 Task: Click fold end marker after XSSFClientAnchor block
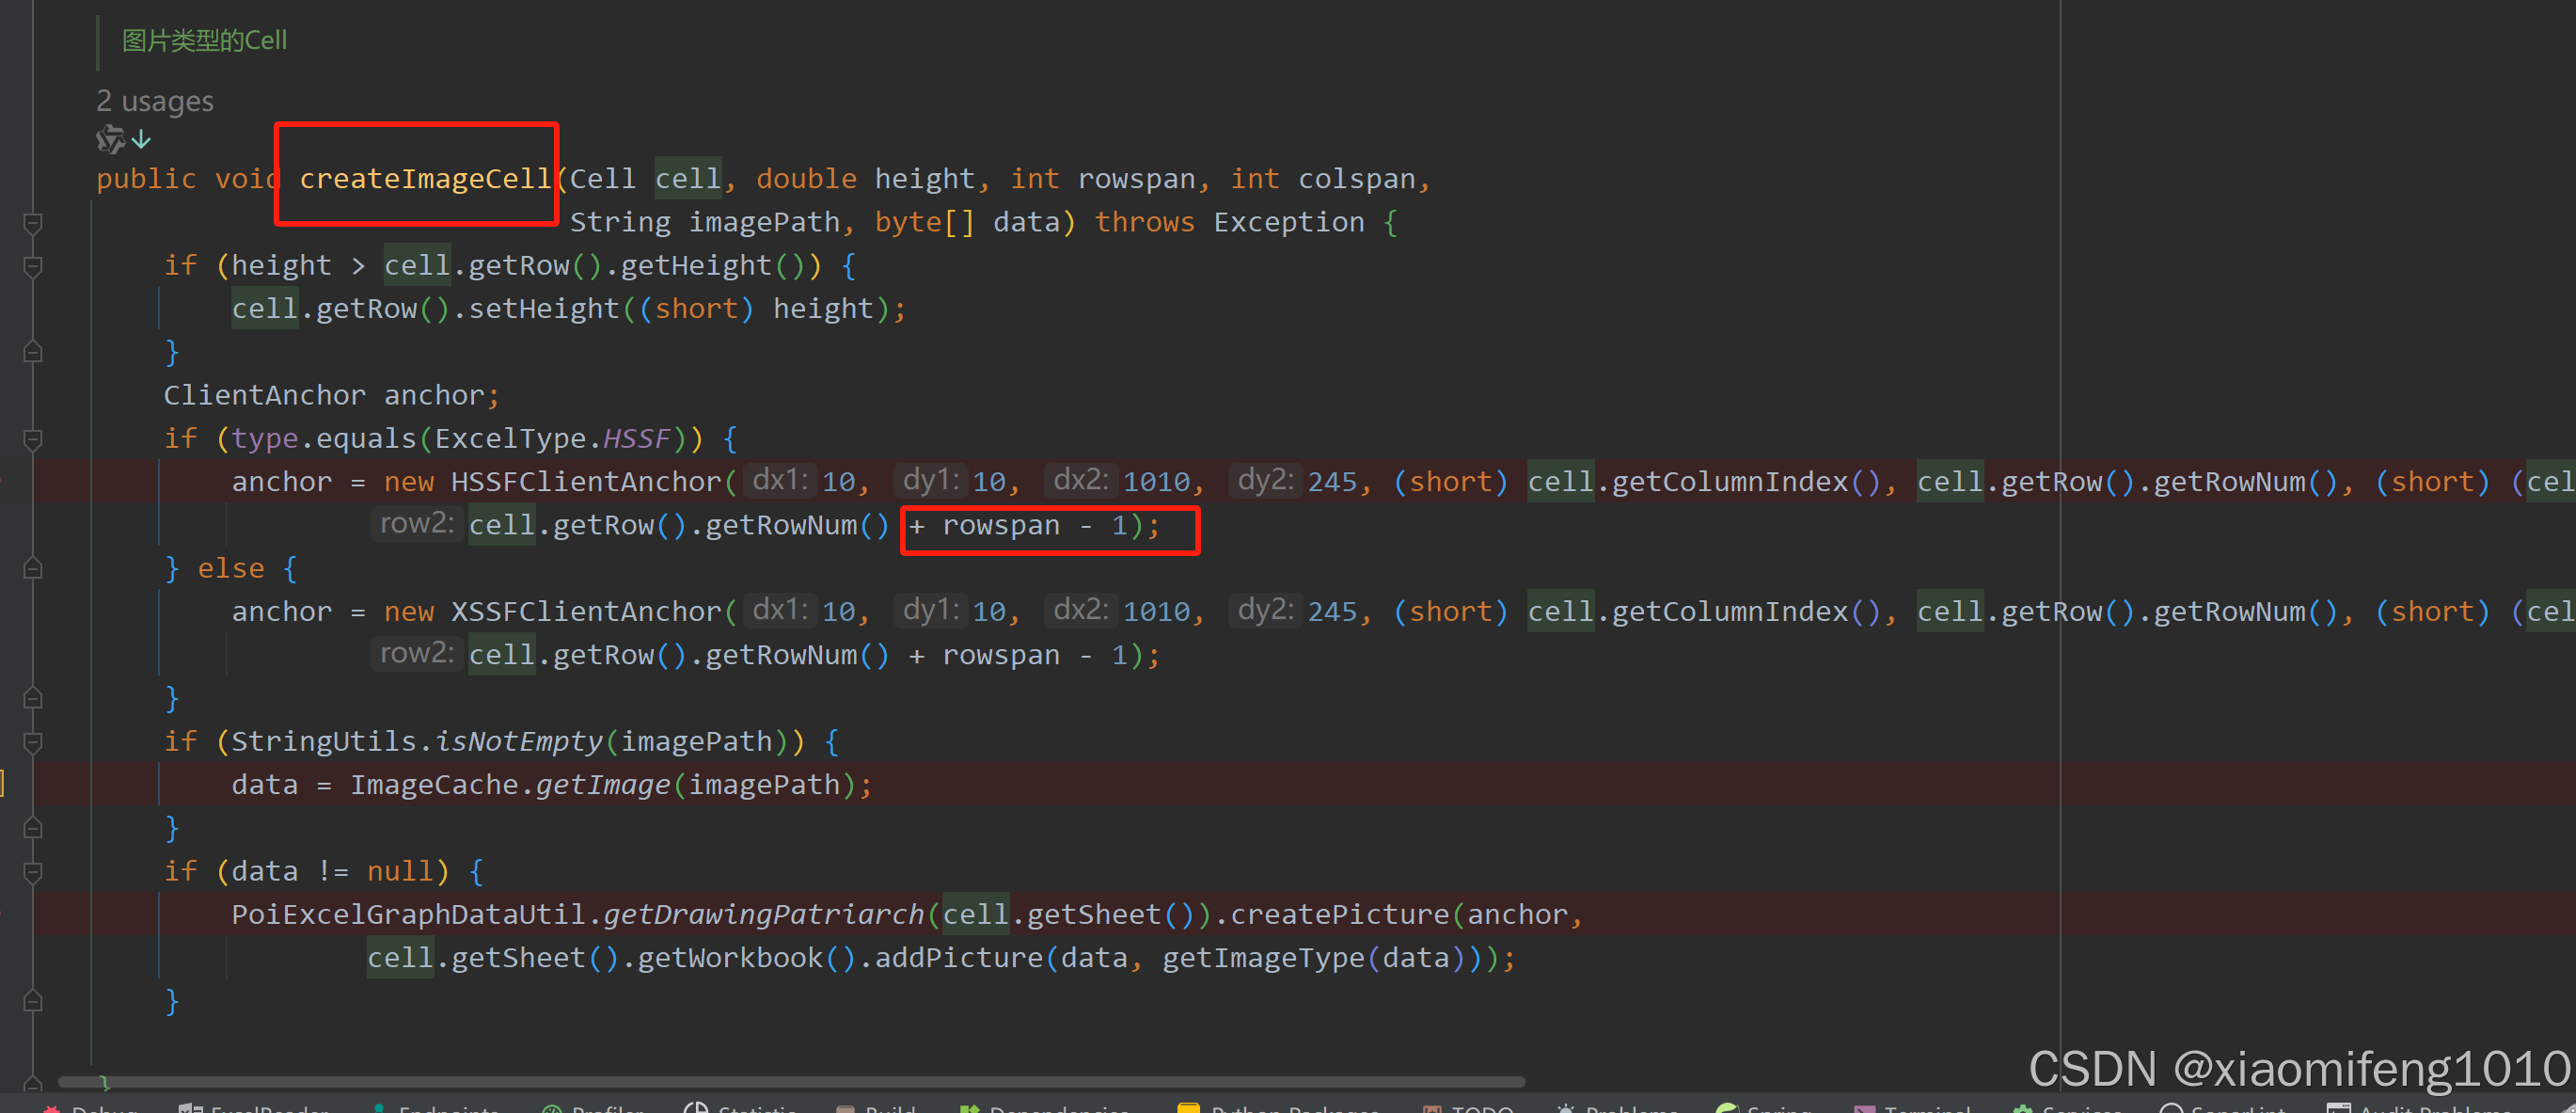coord(33,698)
